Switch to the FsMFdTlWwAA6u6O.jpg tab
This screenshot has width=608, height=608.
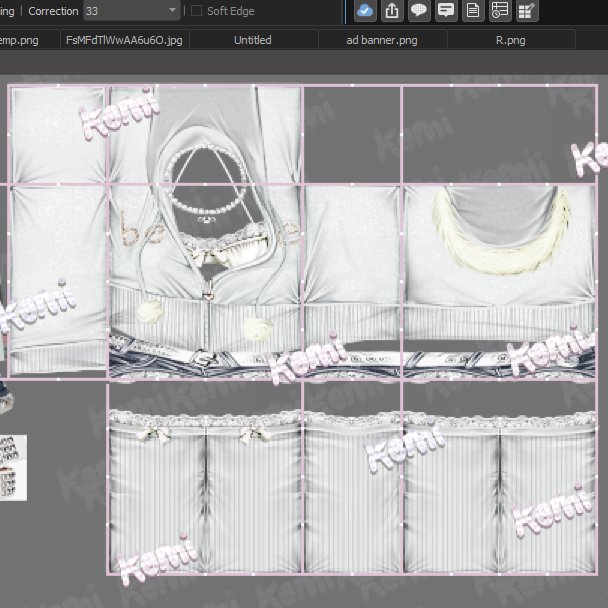(x=124, y=40)
